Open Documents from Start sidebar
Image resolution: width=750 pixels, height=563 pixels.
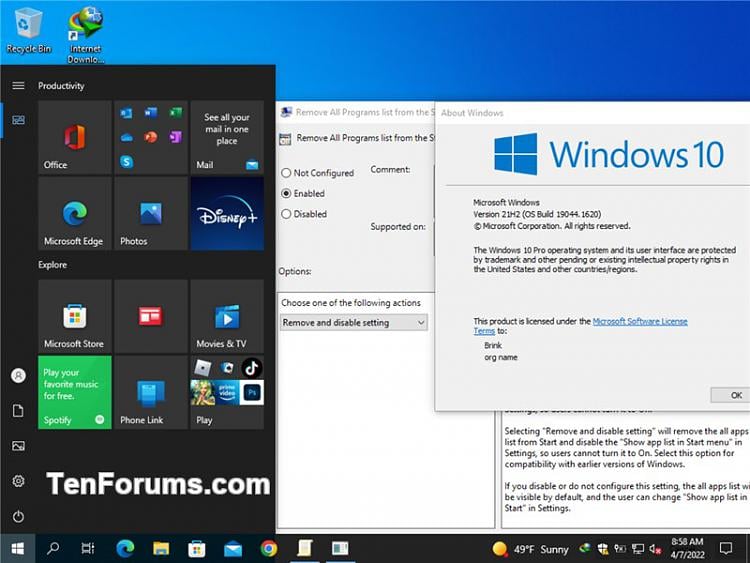18,410
